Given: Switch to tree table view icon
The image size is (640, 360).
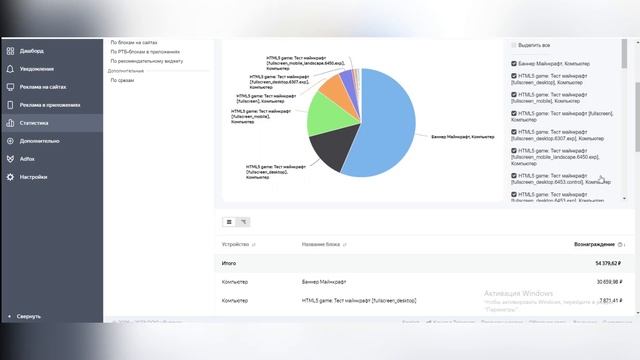Looking at the screenshot, I should pos(243,222).
